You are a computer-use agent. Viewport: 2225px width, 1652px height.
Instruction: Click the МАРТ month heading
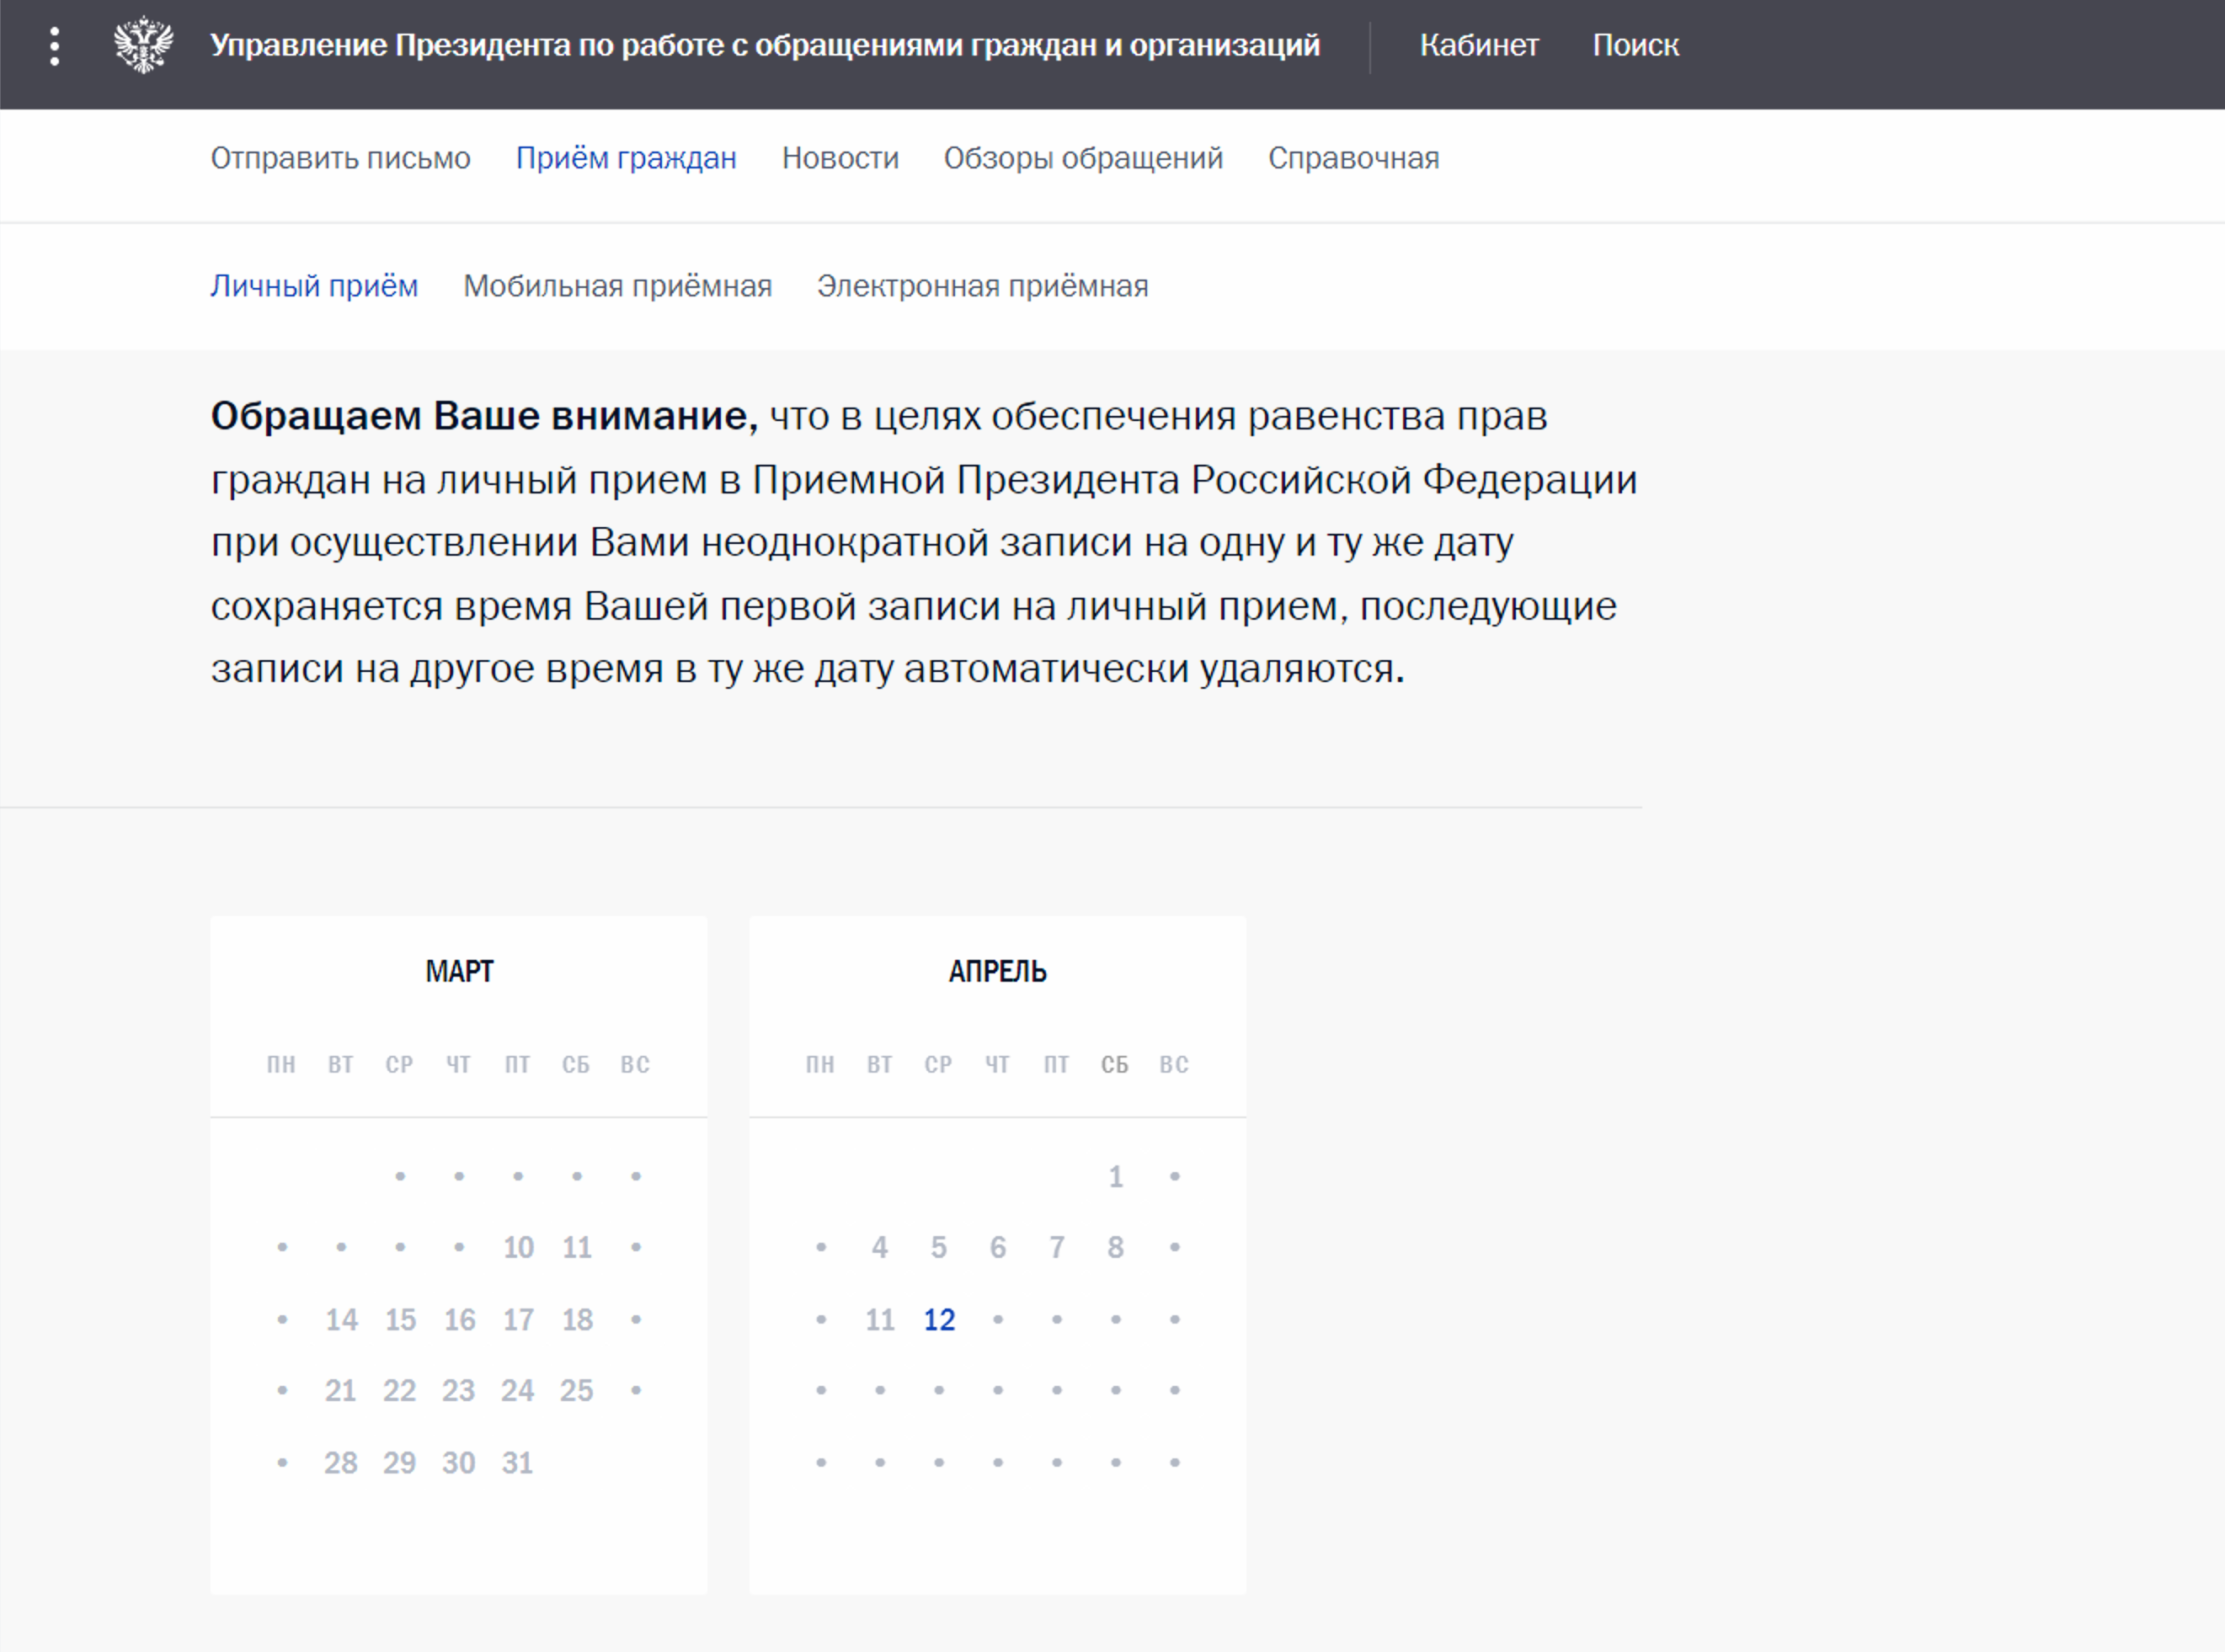click(x=459, y=971)
